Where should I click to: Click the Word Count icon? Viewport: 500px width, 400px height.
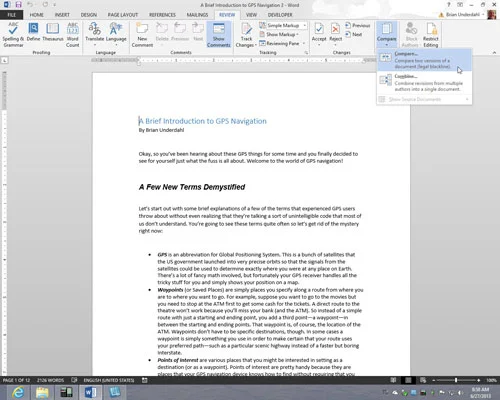[73, 35]
